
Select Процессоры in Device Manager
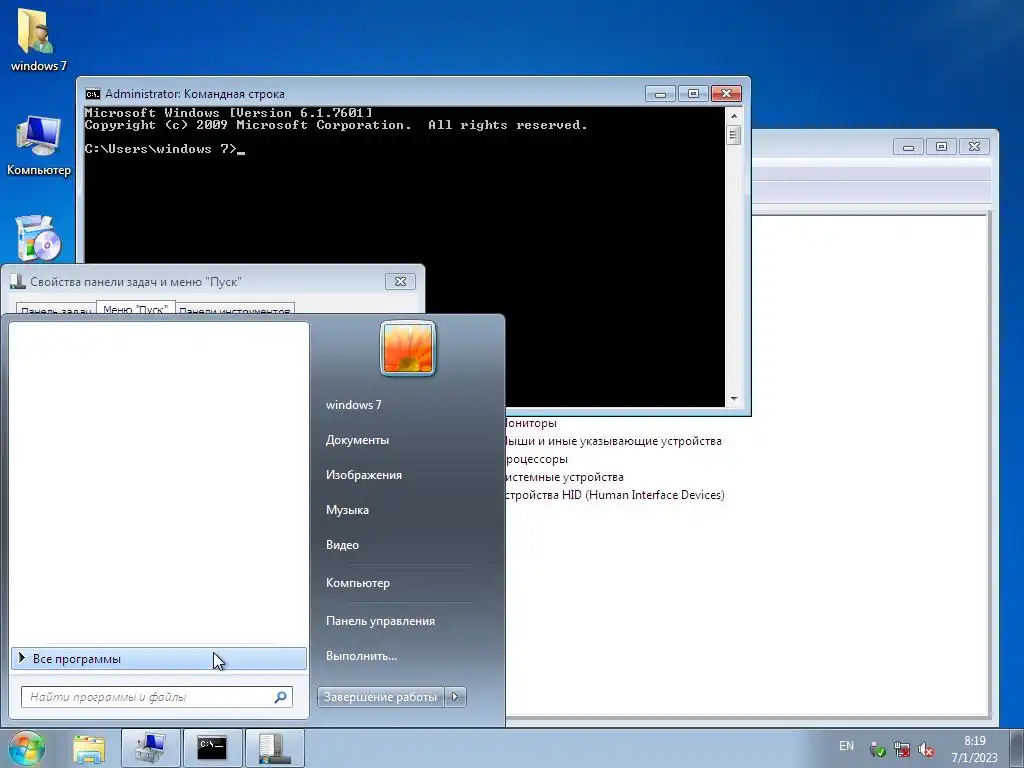tap(536, 459)
